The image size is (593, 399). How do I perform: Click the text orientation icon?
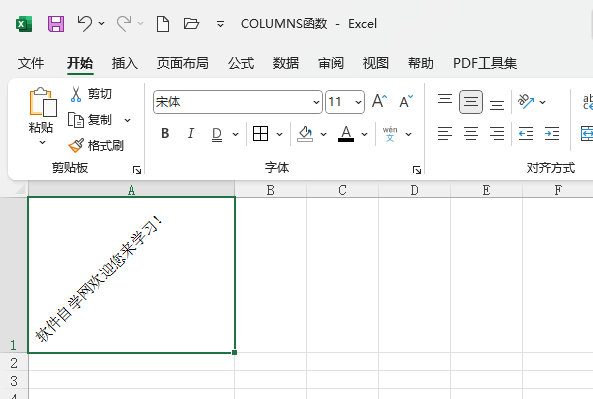click(x=526, y=101)
